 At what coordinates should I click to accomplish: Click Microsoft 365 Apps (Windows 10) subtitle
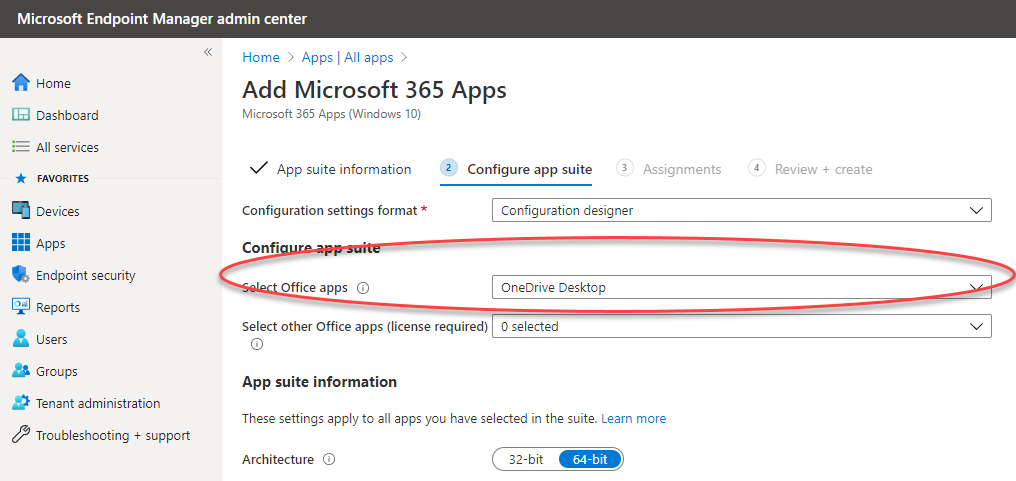[x=331, y=114]
